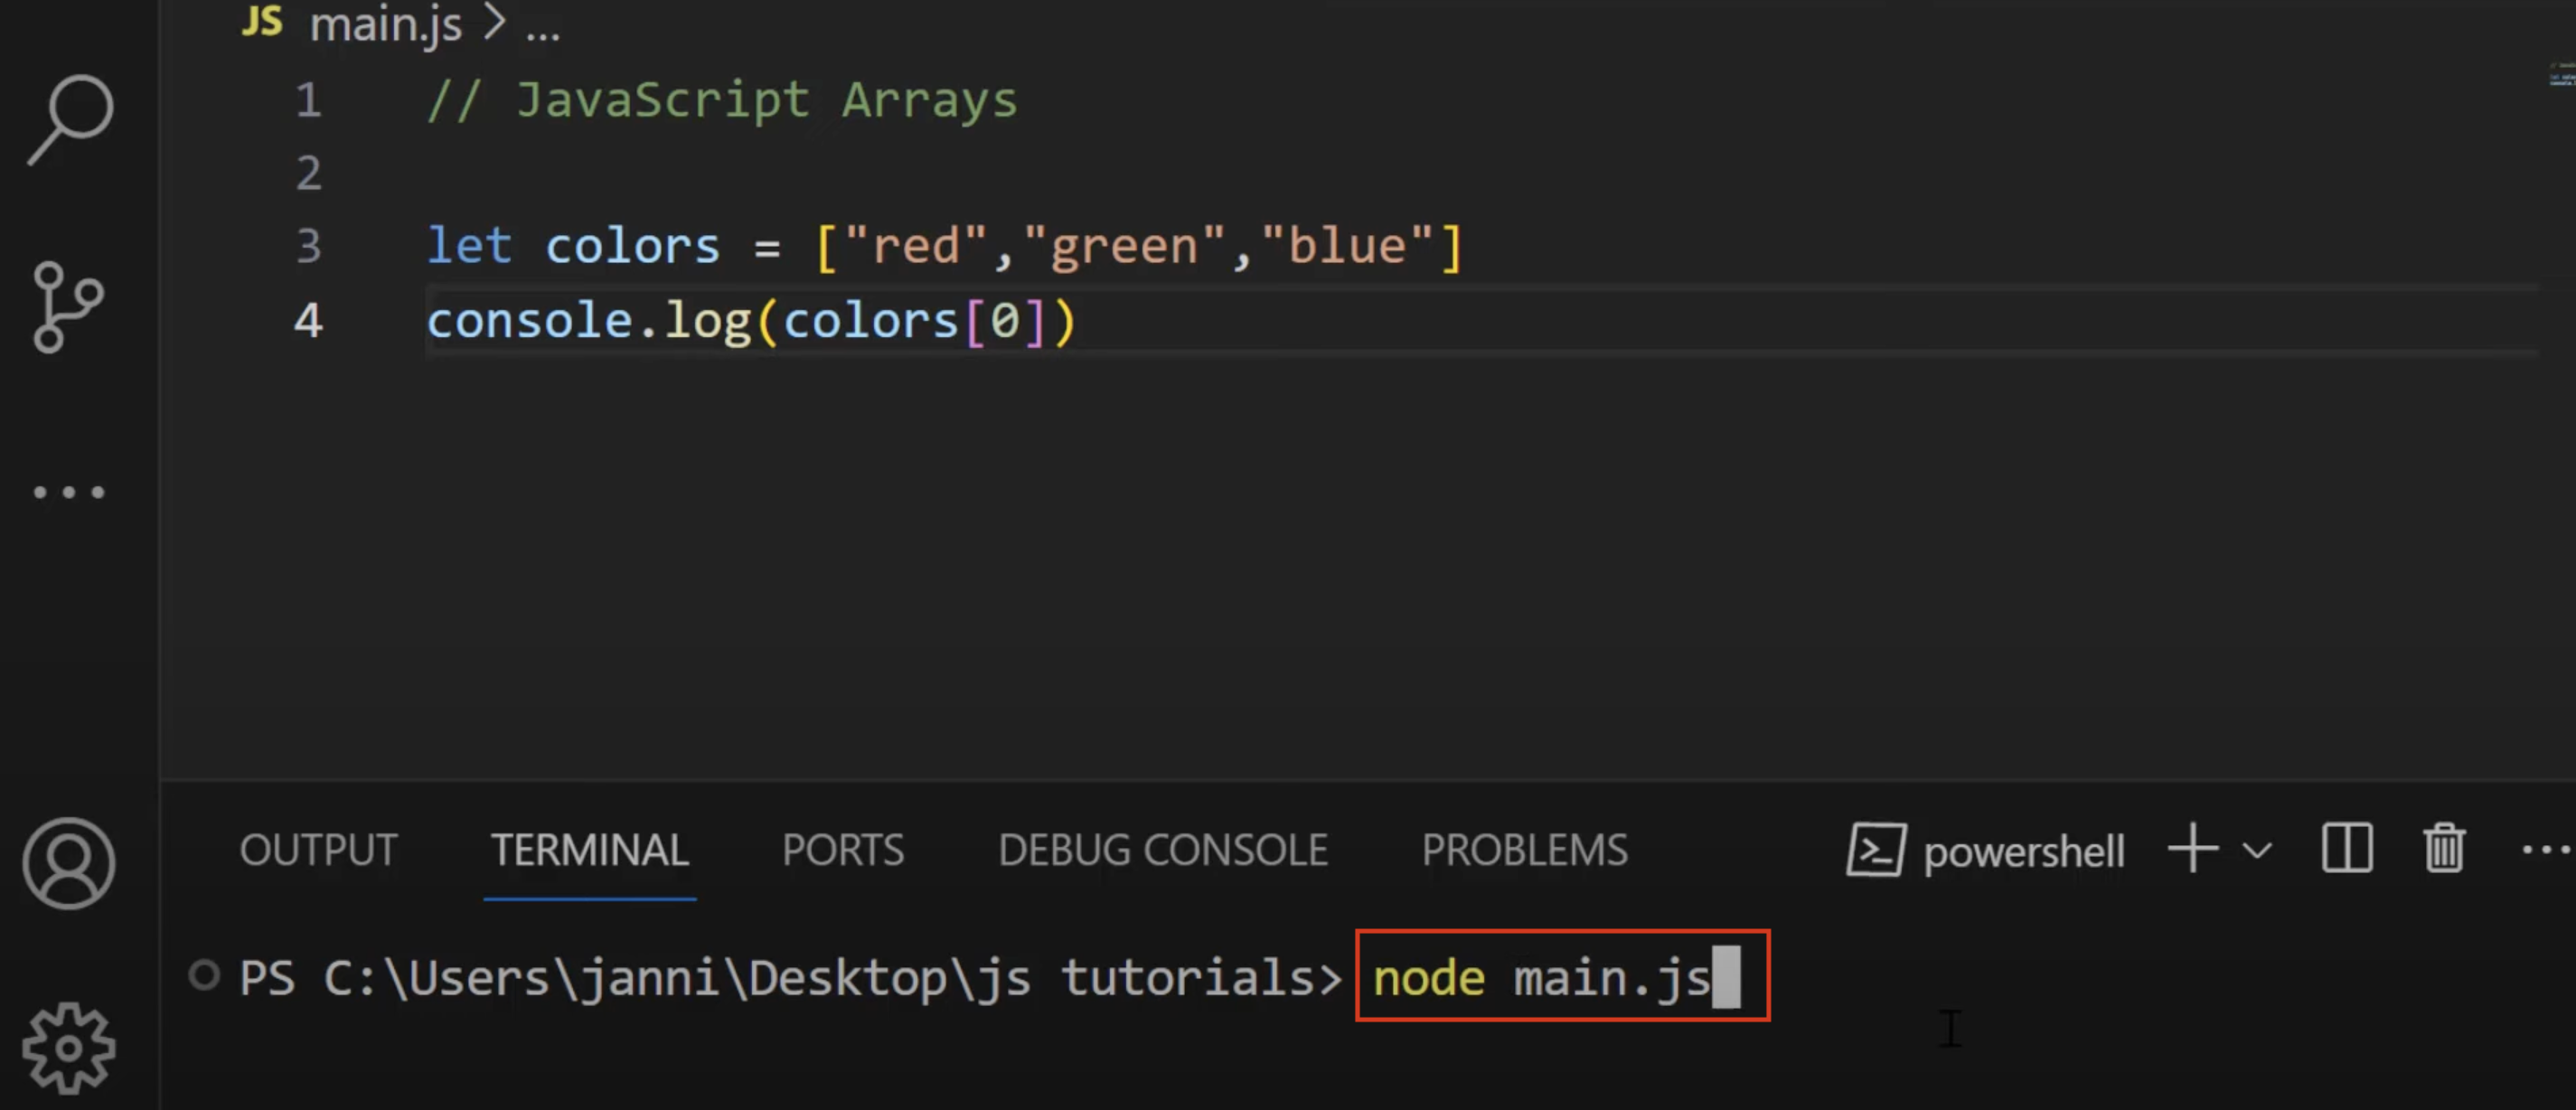Viewport: 2576px width, 1110px height.
Task: Open the Search view in activity bar
Action: coord(70,119)
